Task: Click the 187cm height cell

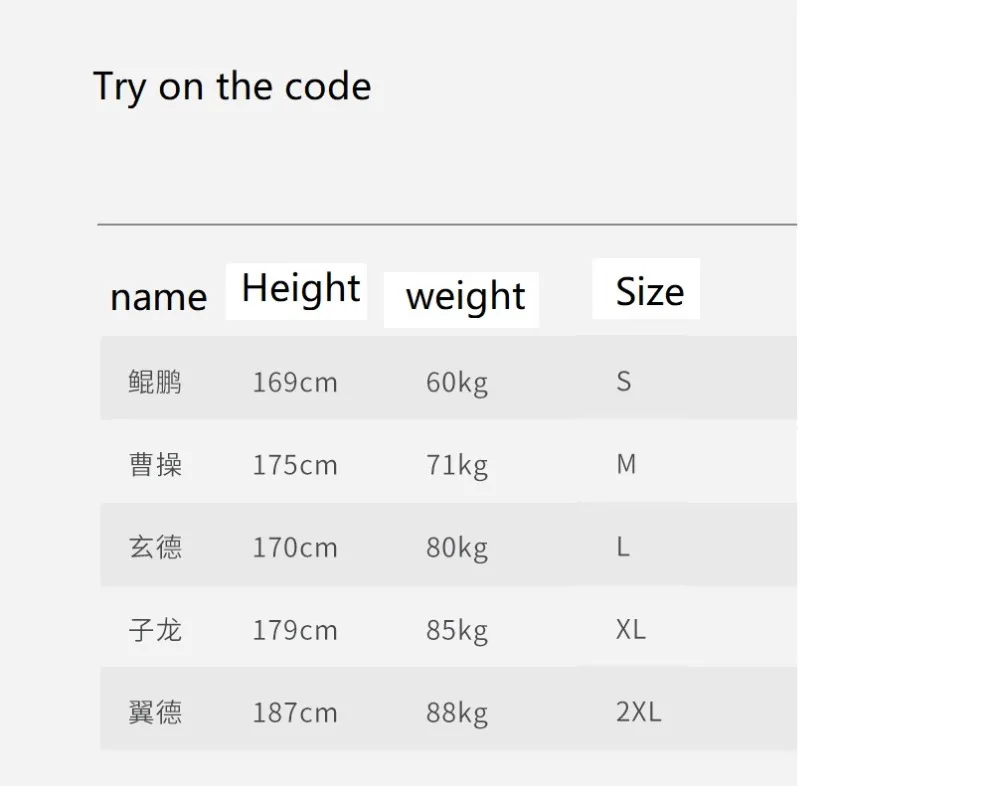Action: tap(295, 713)
